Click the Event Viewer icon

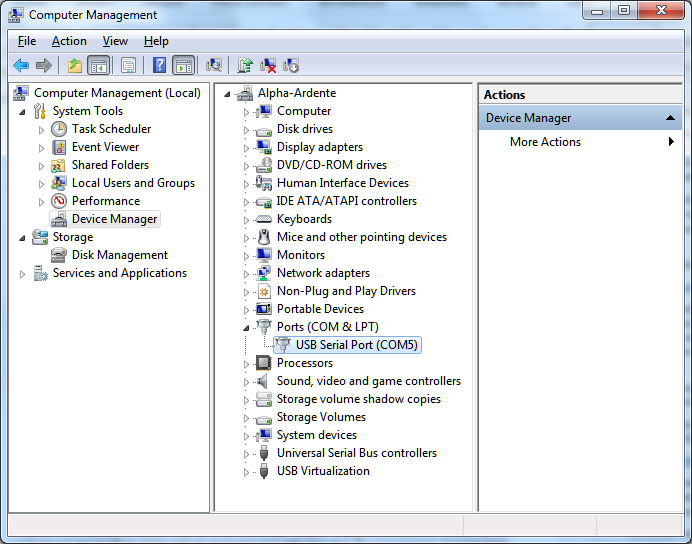pyautogui.click(x=59, y=147)
